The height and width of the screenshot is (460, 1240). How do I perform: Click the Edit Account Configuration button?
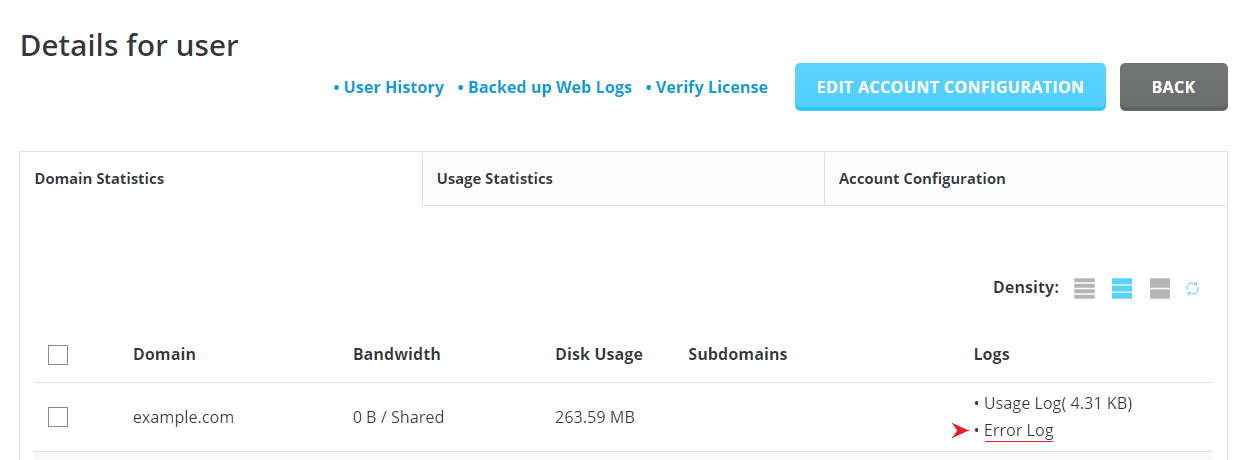tap(949, 87)
